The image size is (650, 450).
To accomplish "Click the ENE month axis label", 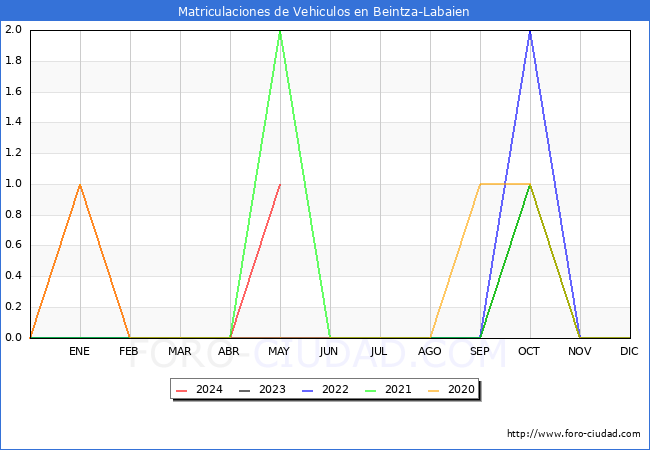I will pos(79,351).
